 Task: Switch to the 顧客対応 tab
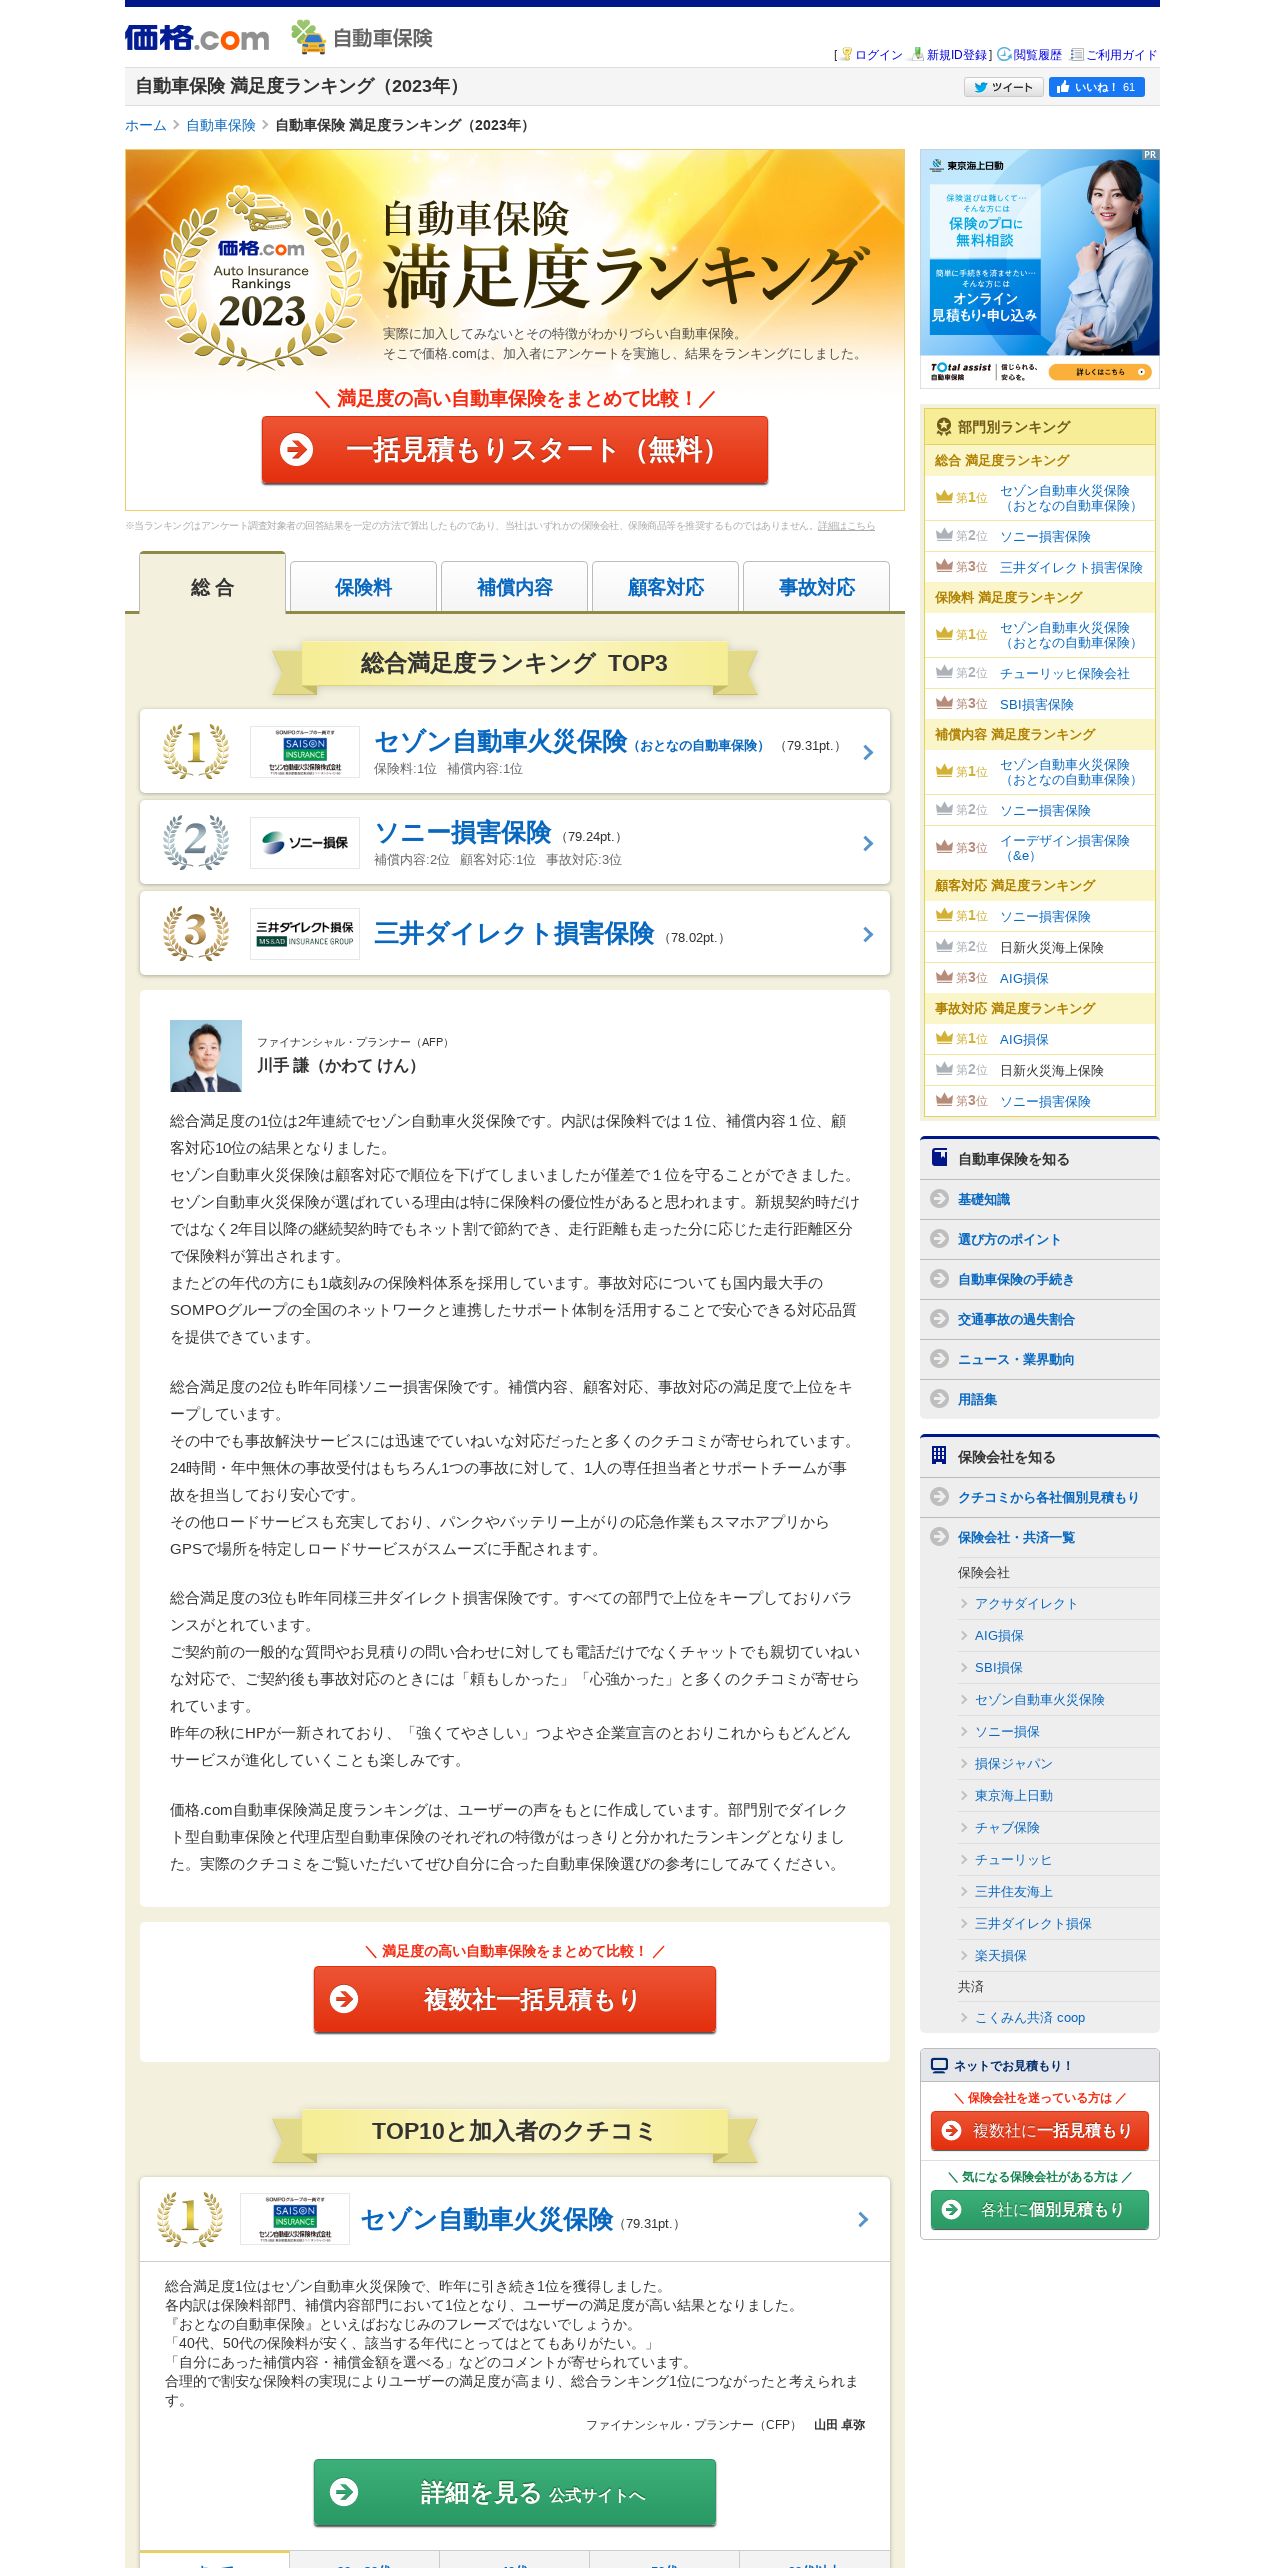click(665, 587)
